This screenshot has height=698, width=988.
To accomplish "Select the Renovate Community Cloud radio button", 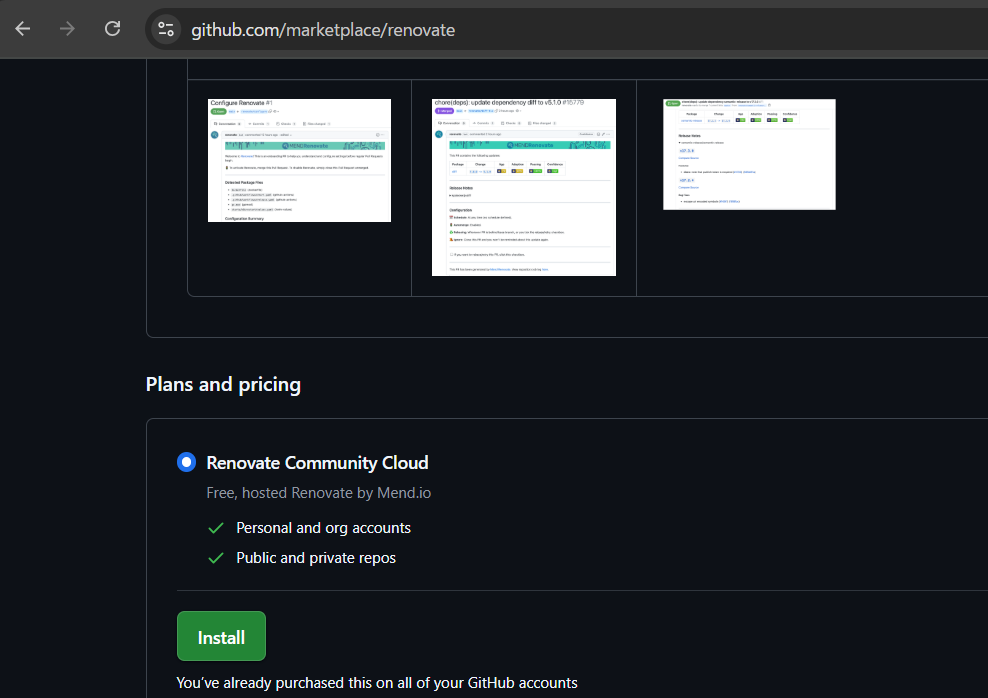I will point(187,462).
